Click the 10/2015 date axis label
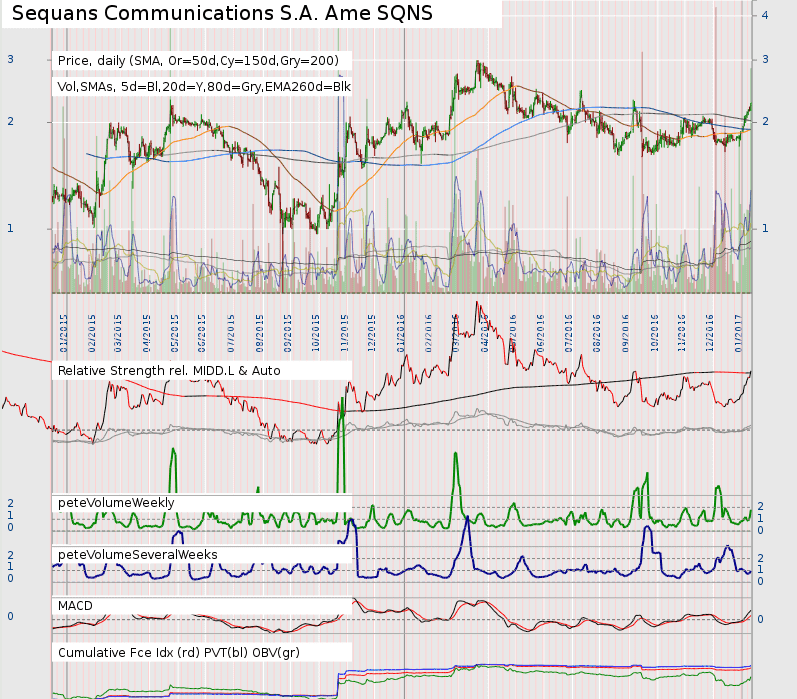797x699 pixels. coord(316,333)
